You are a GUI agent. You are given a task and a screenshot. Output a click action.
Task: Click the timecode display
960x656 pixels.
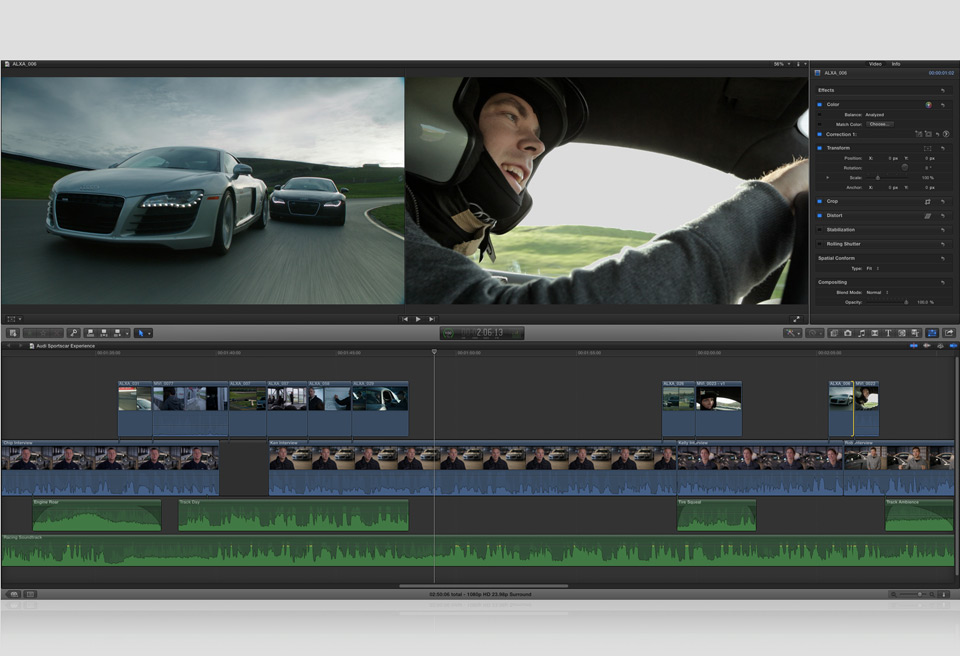[482, 333]
